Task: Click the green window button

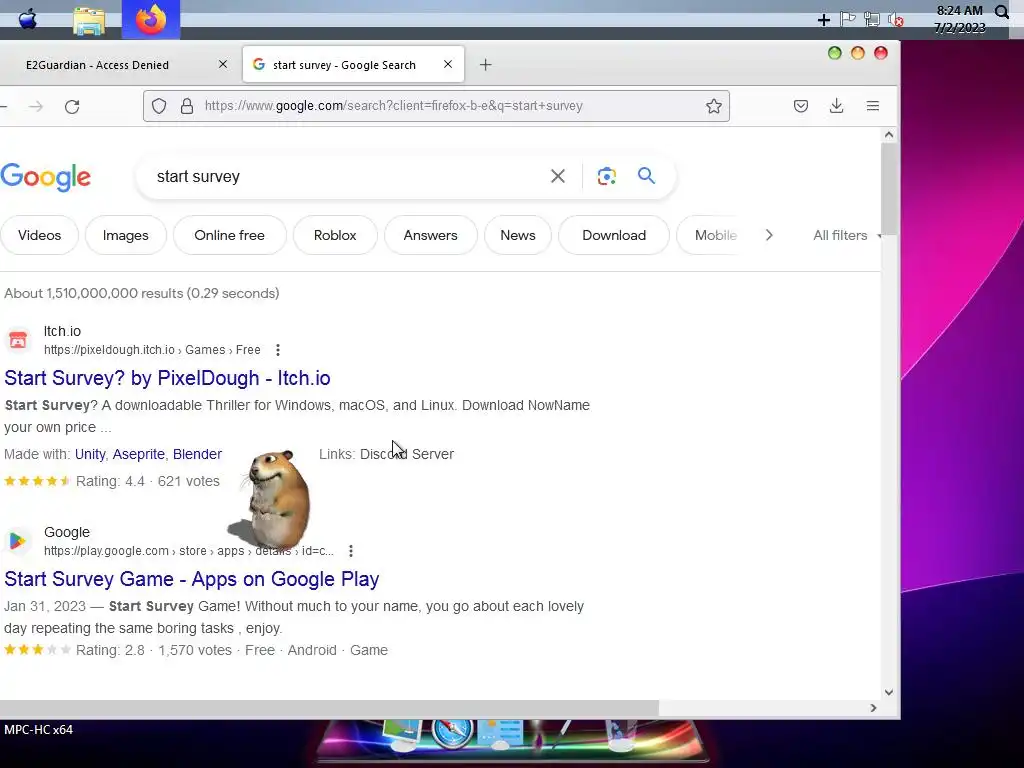Action: tap(835, 53)
